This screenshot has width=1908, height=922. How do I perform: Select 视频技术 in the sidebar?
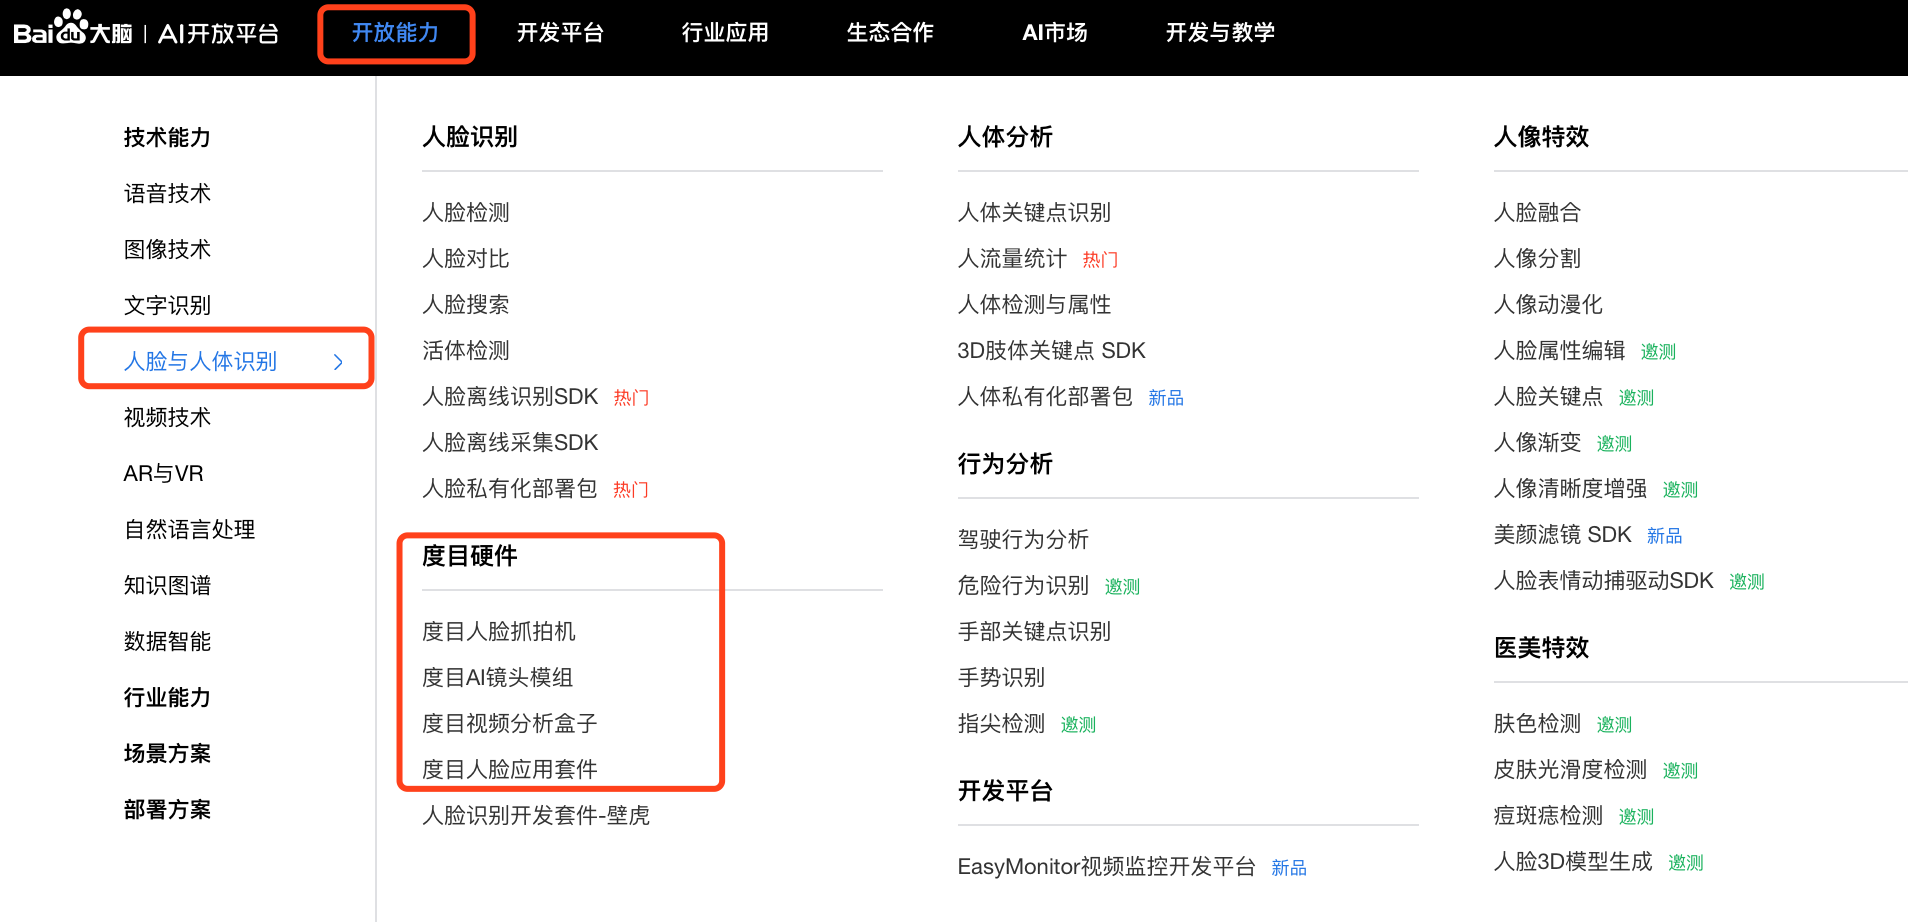coord(167,417)
